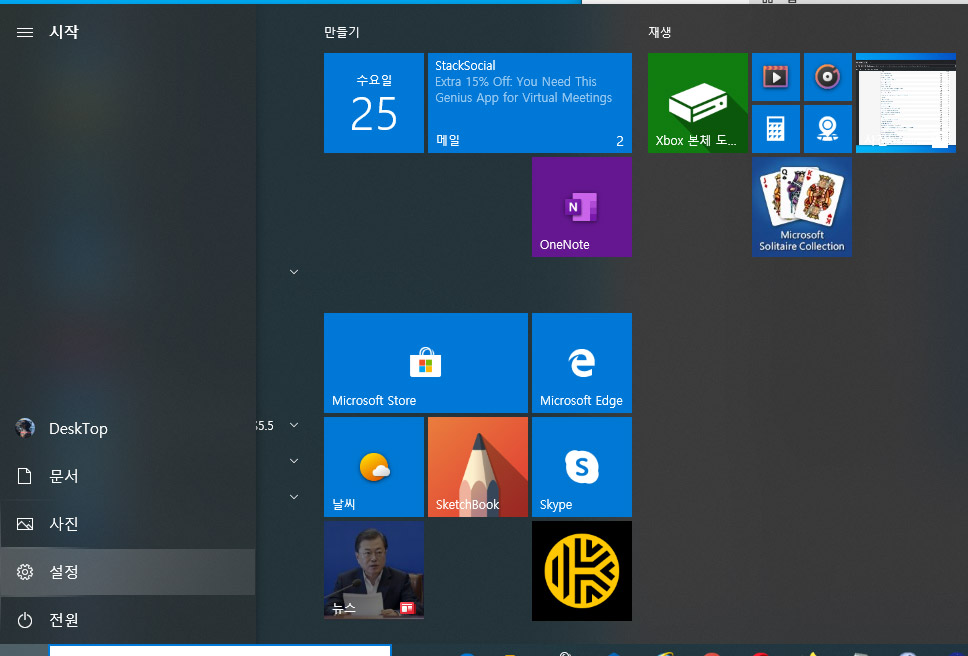The image size is (968, 656).
Task: Open the Skype tile
Action: point(581,467)
